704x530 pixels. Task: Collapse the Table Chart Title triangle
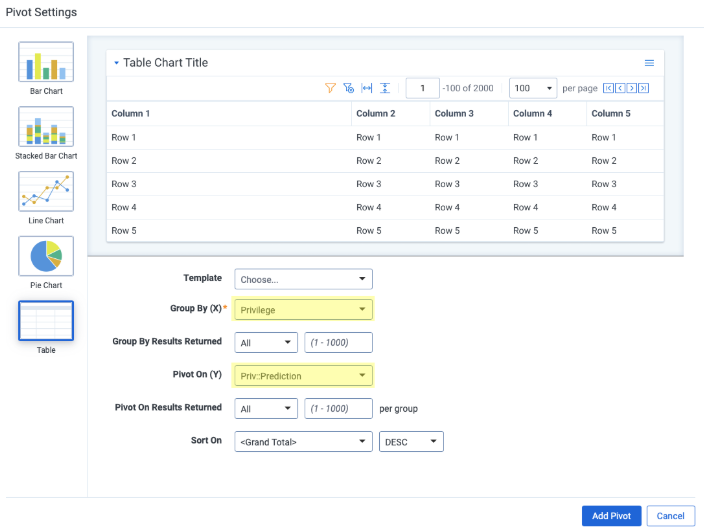point(116,63)
